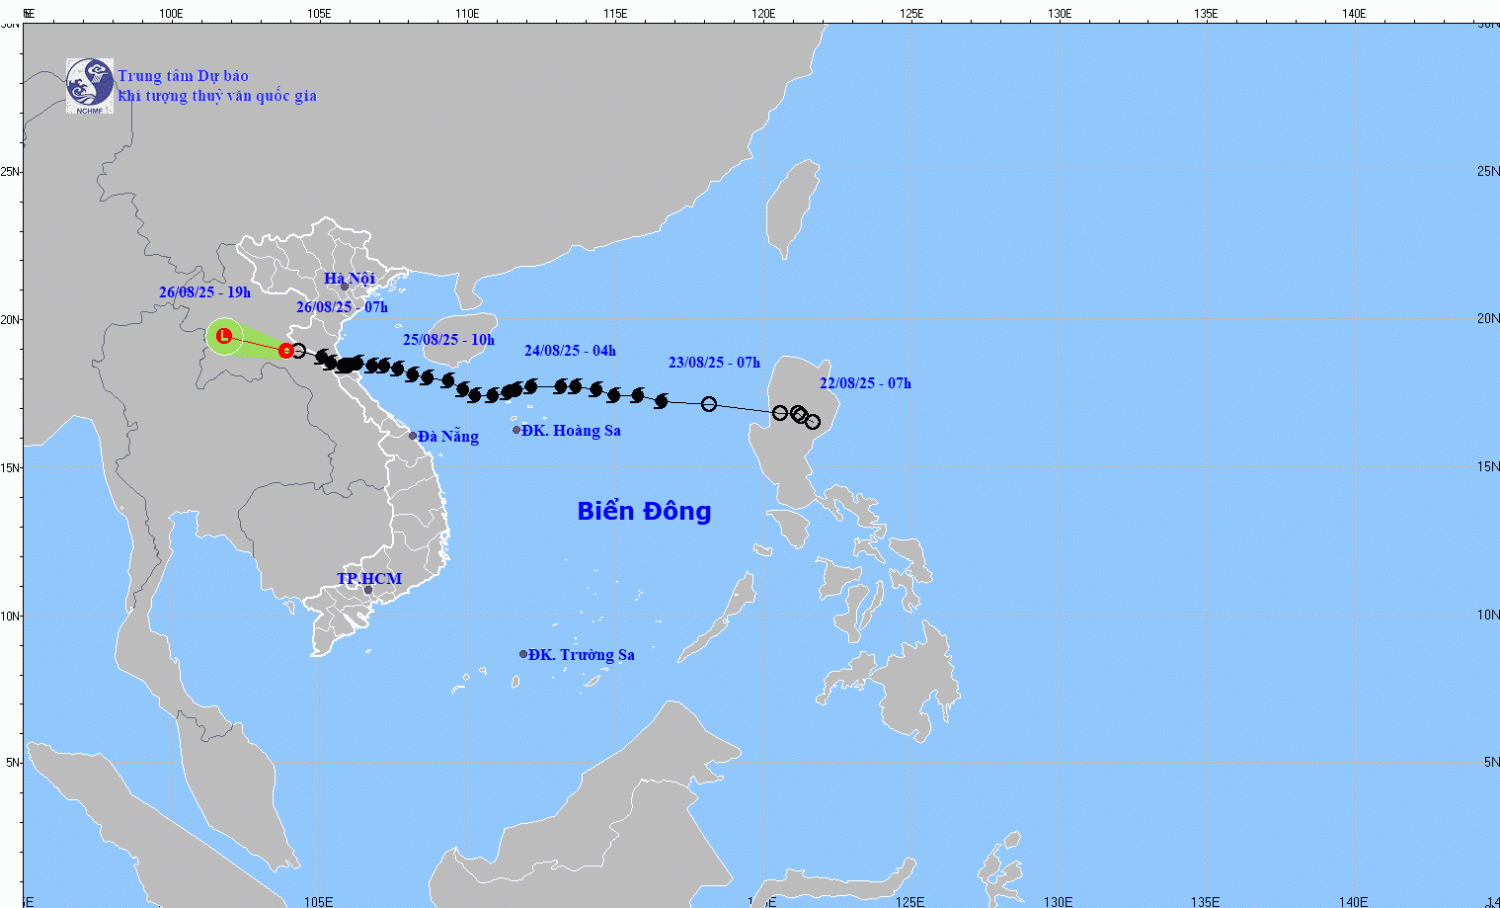Click the ĐK. Trường Sa marker dot
Viewport: 1500px width, 908px height.
(523, 654)
